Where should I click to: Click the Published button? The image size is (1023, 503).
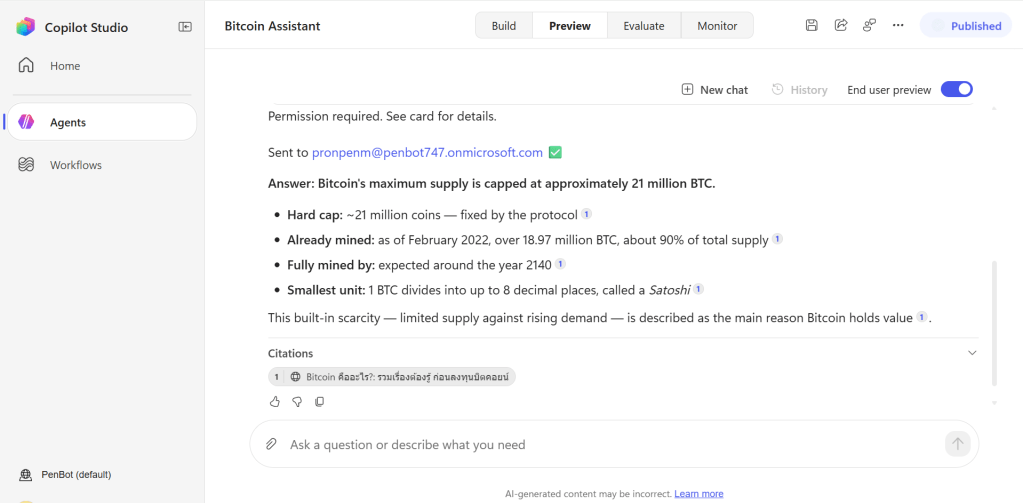tap(966, 26)
